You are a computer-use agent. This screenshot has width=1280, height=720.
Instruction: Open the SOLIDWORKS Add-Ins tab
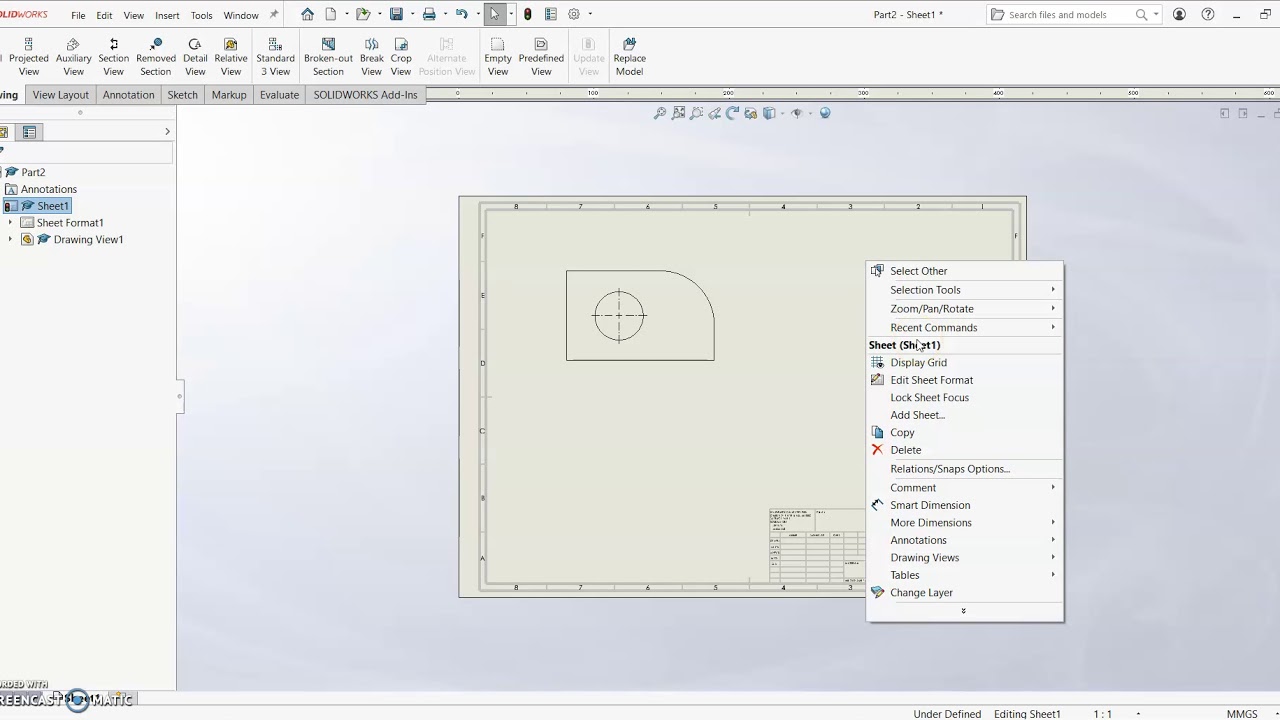coord(365,95)
